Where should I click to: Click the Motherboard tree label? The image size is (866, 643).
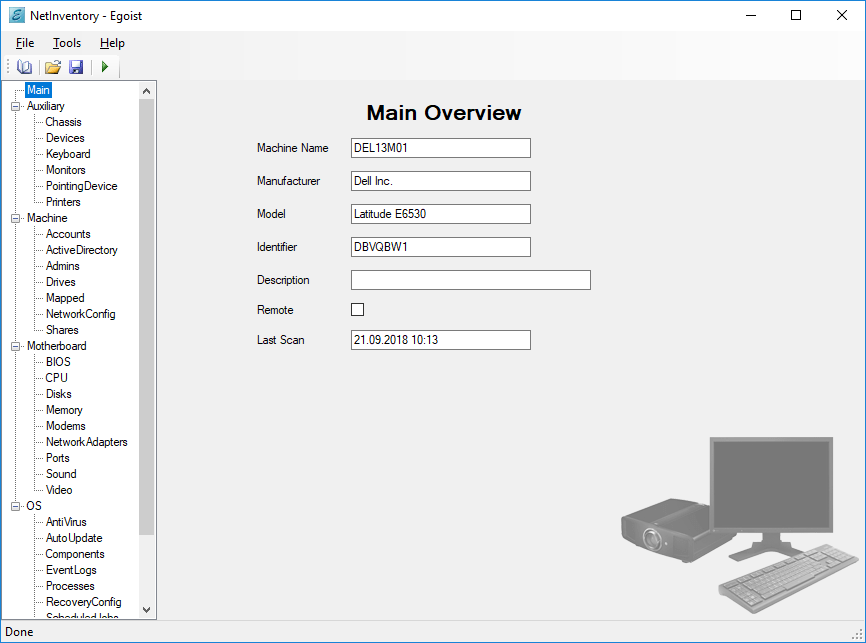point(56,346)
